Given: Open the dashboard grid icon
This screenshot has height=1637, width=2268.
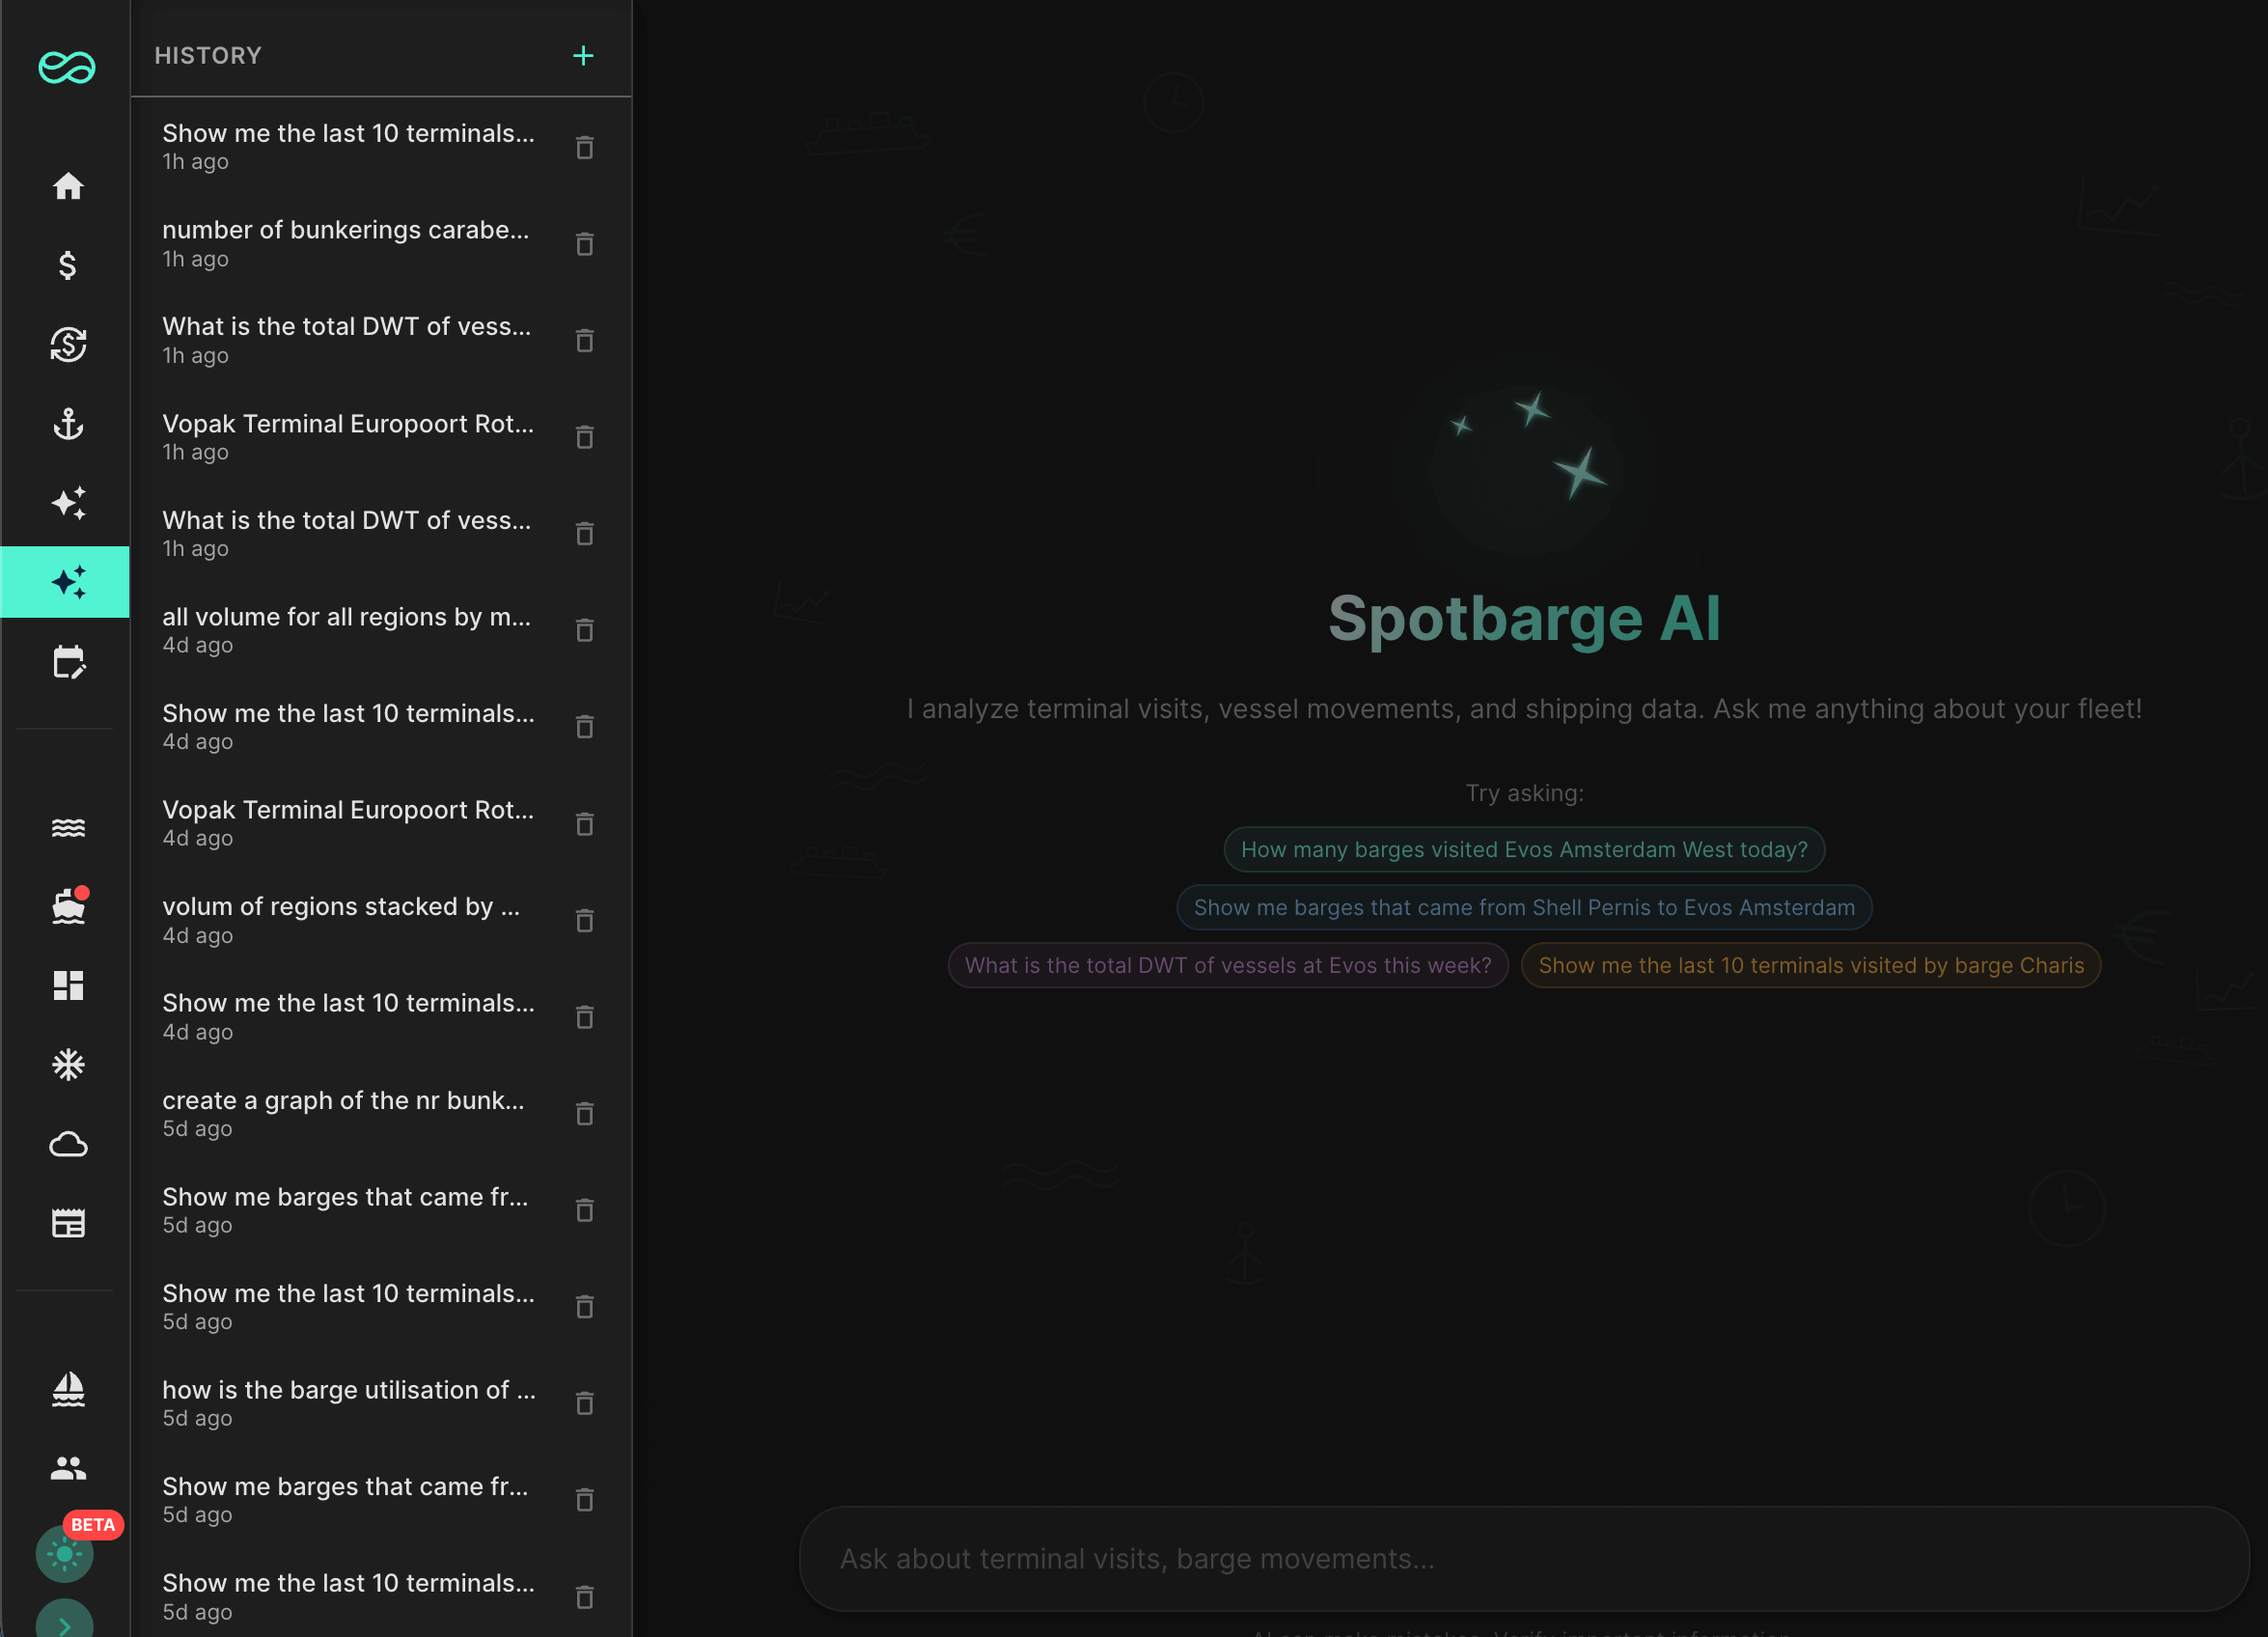Looking at the screenshot, I should (68, 986).
